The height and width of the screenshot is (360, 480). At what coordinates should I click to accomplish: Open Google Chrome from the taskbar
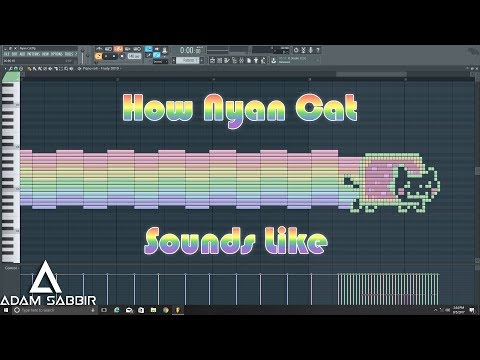[166, 310]
